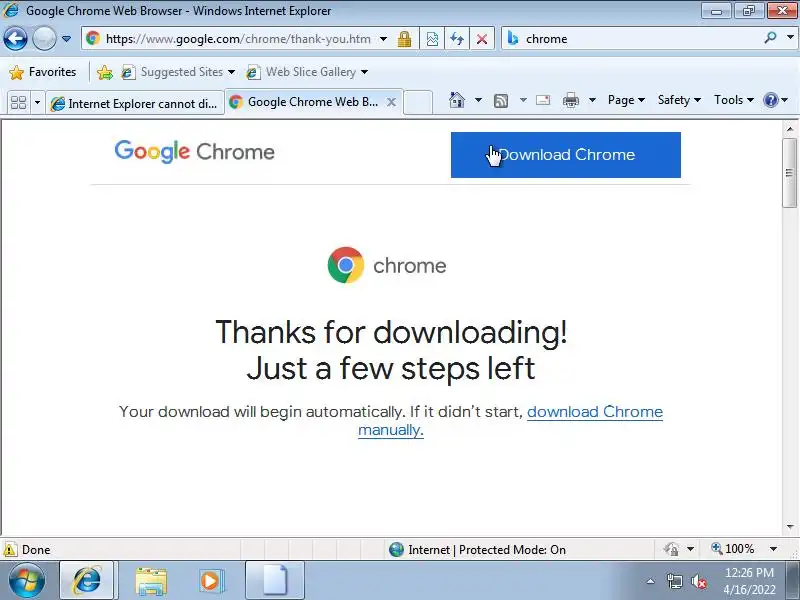Click the scrollbar down arrow
Viewport: 800px width, 600px height.
pyautogui.click(x=790, y=527)
